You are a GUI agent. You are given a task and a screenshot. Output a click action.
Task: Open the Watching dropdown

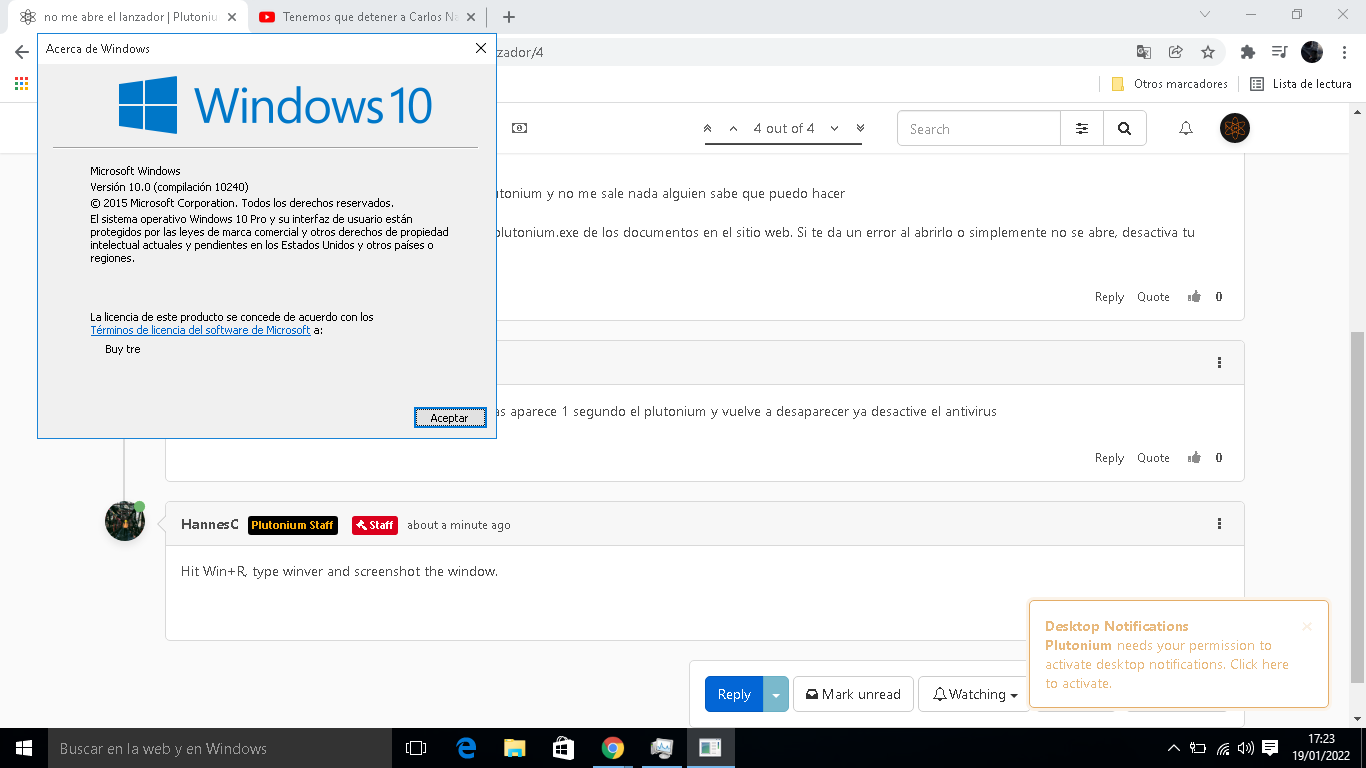pos(975,694)
